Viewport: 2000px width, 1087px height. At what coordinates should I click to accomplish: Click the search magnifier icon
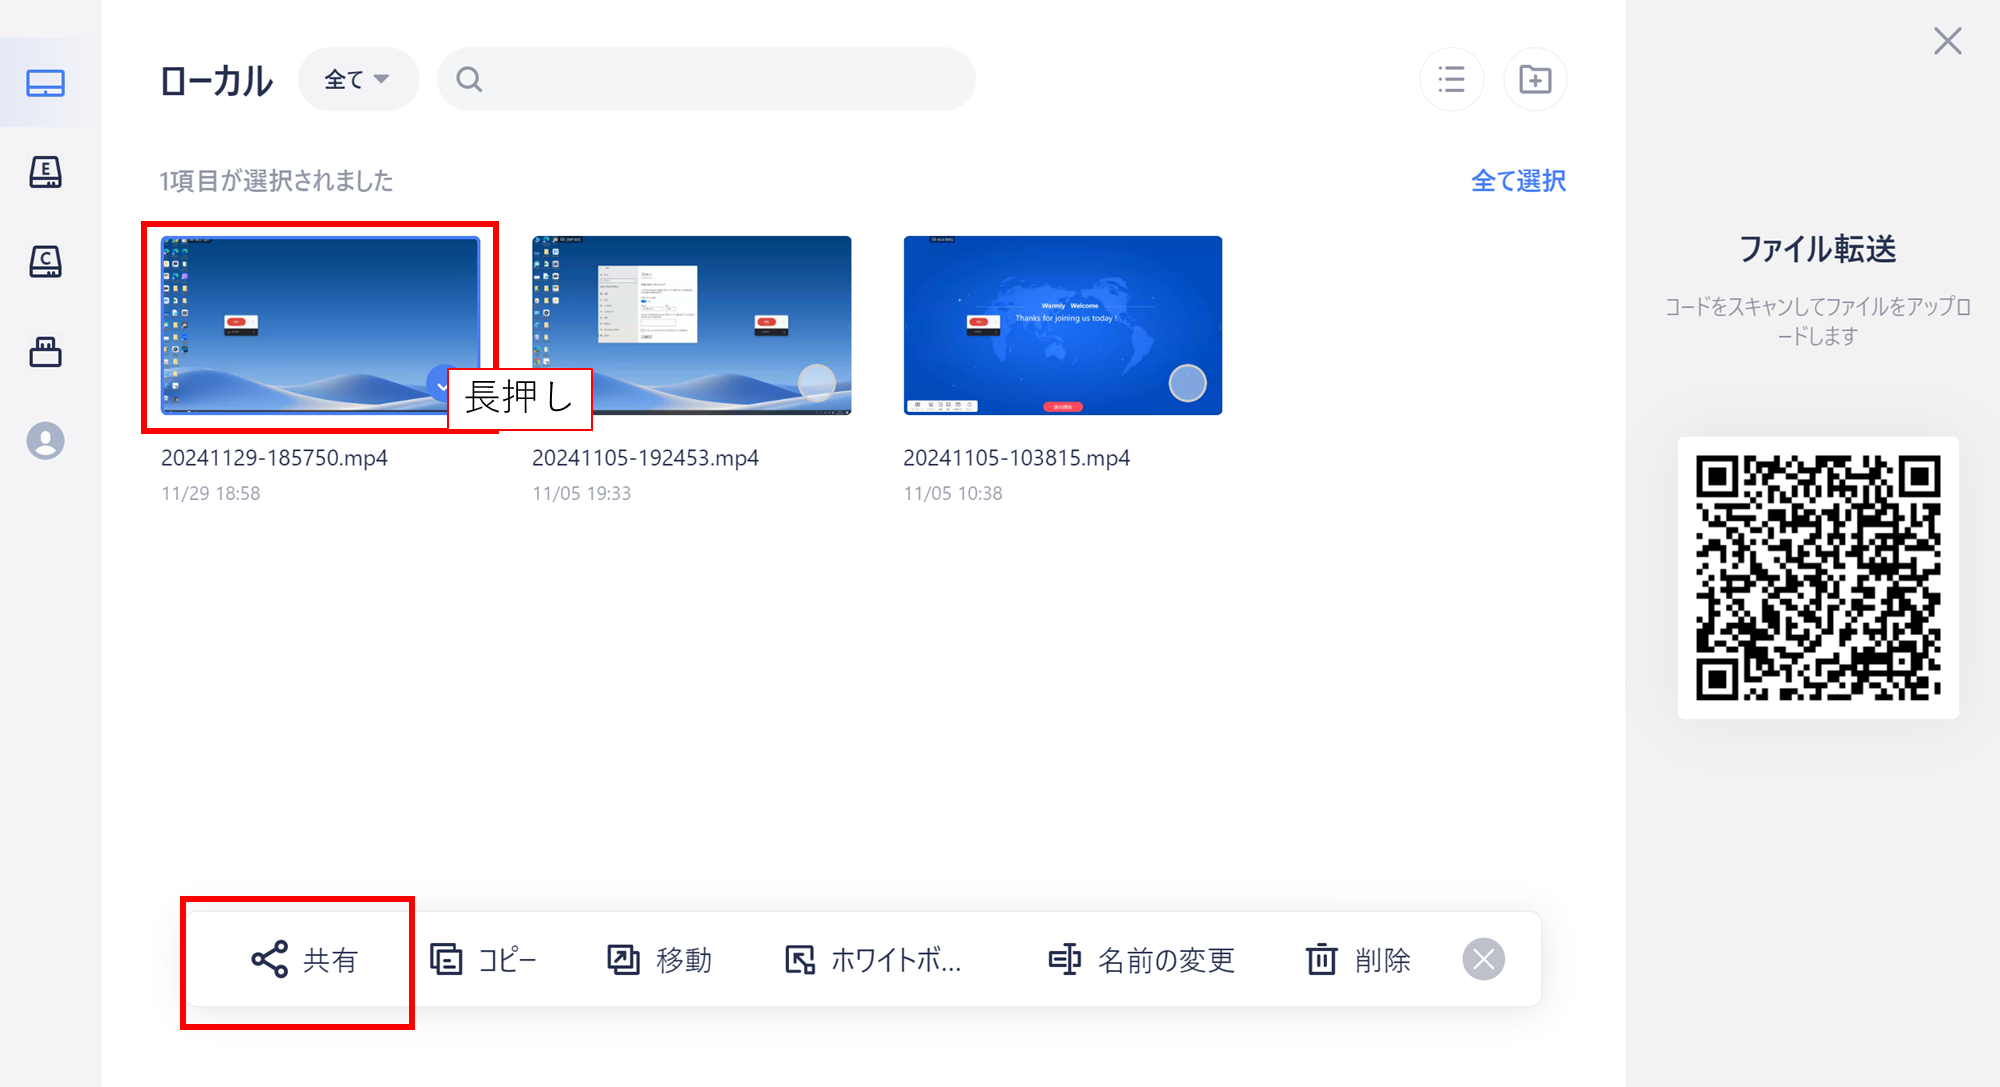coord(469,79)
